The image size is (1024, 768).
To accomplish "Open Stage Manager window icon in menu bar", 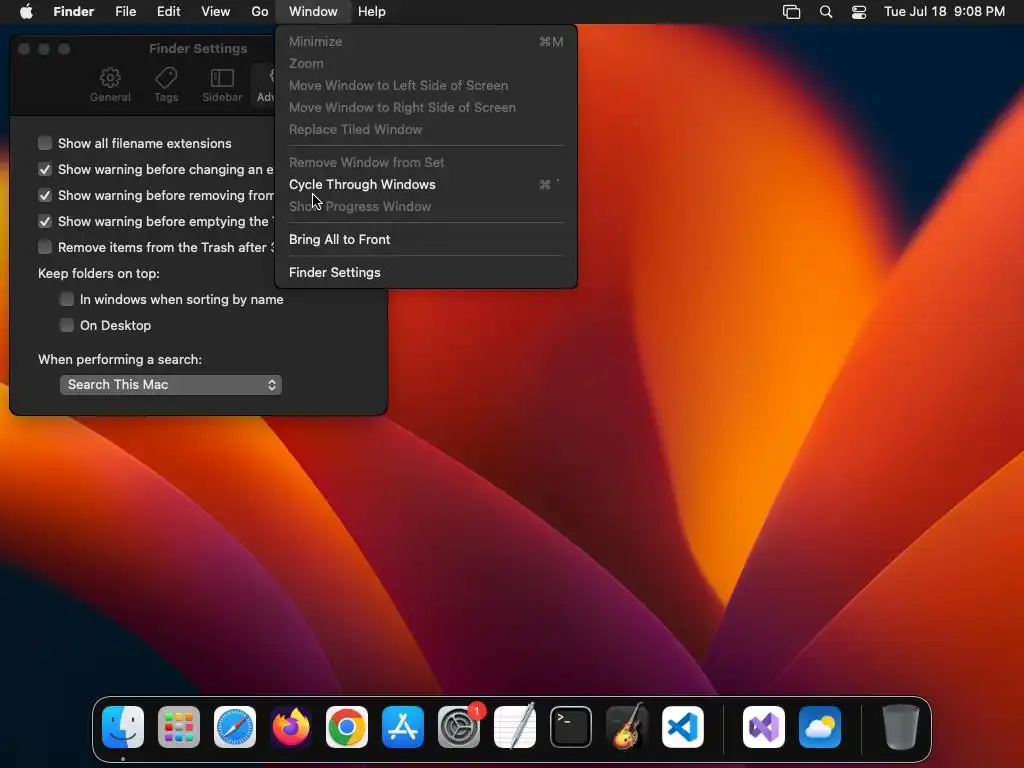I will (x=792, y=12).
